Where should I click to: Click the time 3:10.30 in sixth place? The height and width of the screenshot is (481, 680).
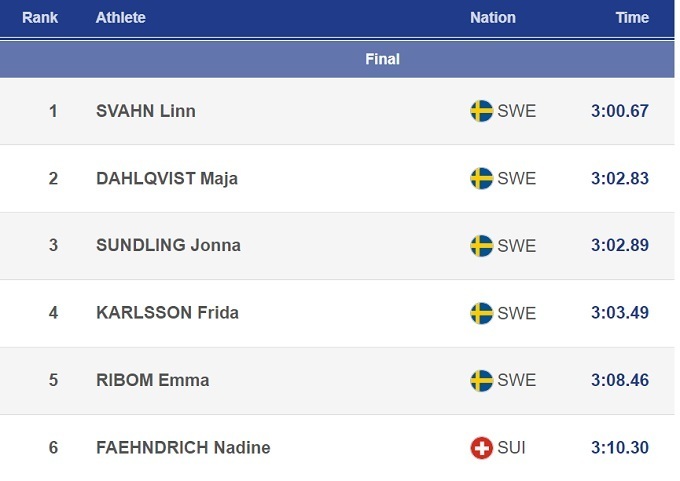point(619,448)
